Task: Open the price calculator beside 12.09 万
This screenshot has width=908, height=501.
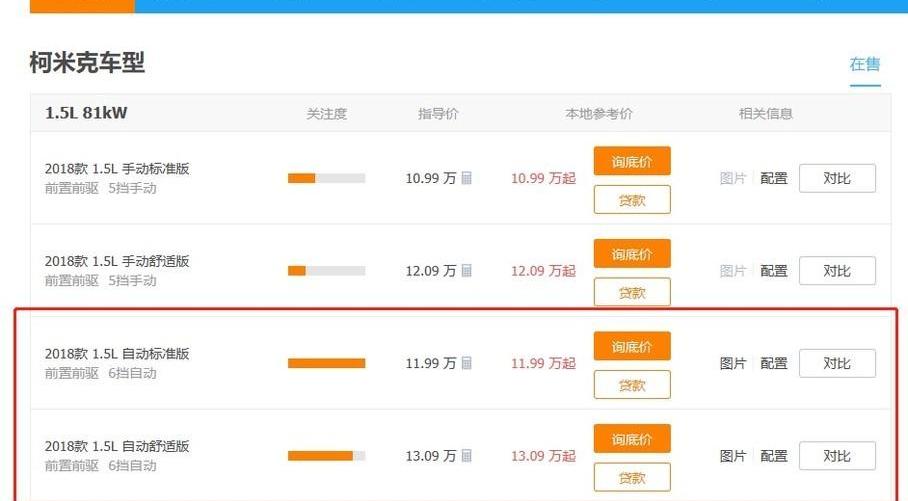Action: click(466, 271)
